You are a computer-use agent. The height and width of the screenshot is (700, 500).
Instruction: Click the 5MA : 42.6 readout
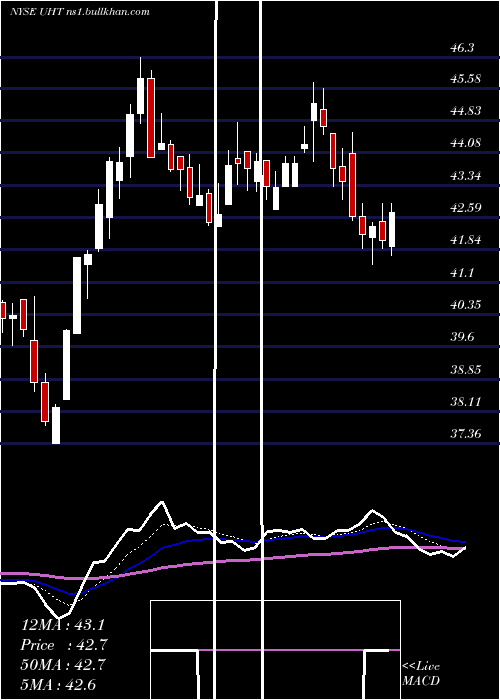click(58, 685)
